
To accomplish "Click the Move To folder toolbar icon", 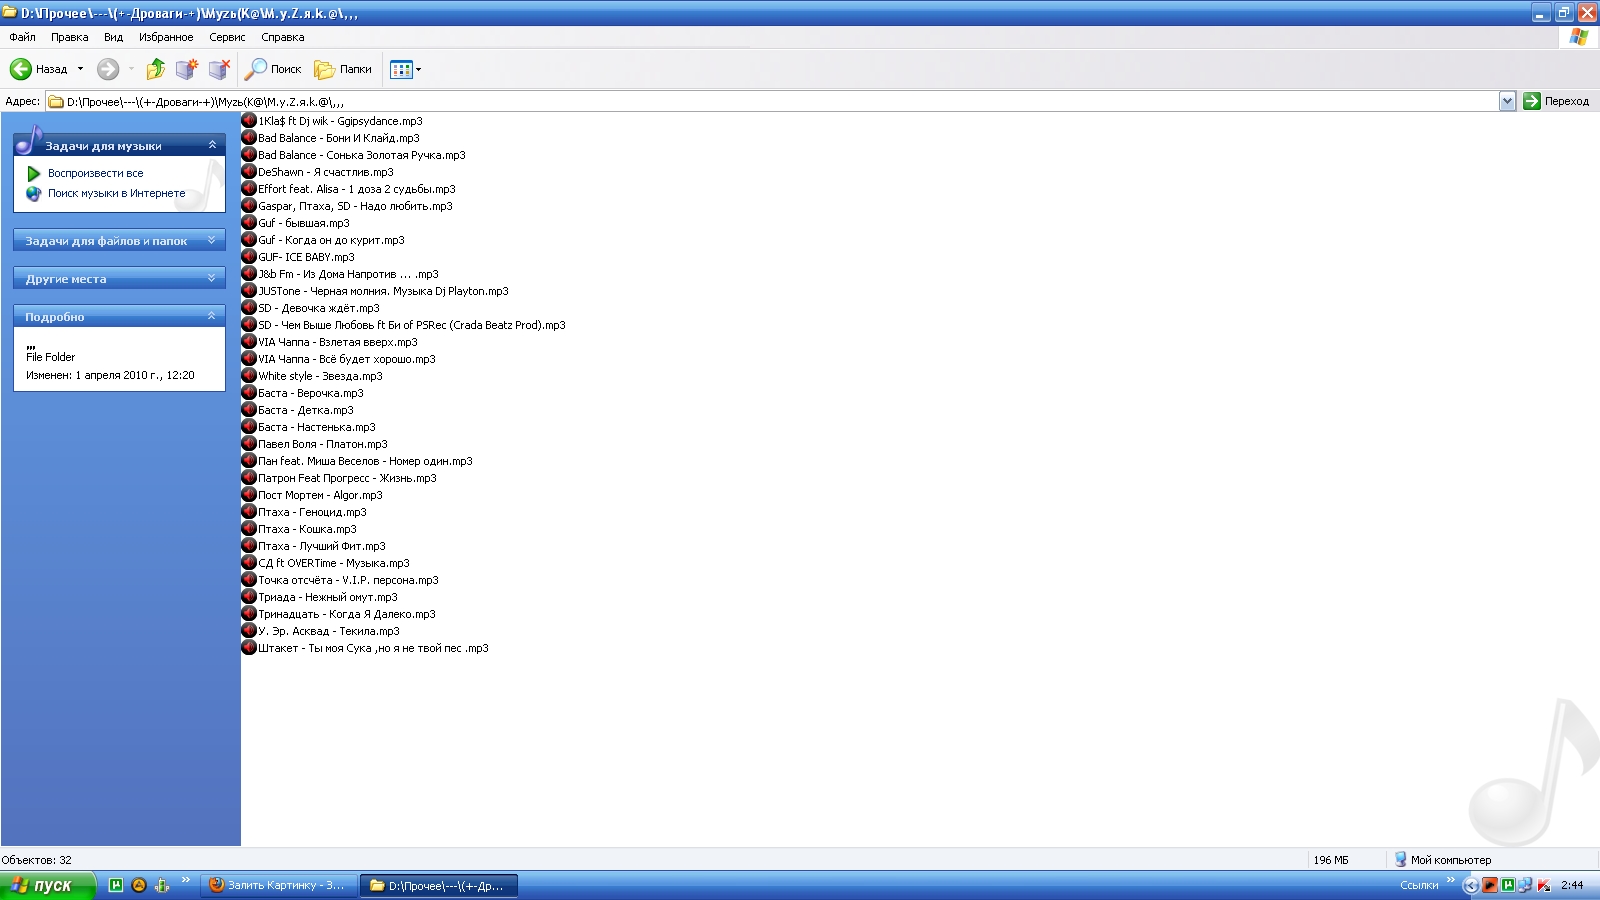I will coord(187,69).
